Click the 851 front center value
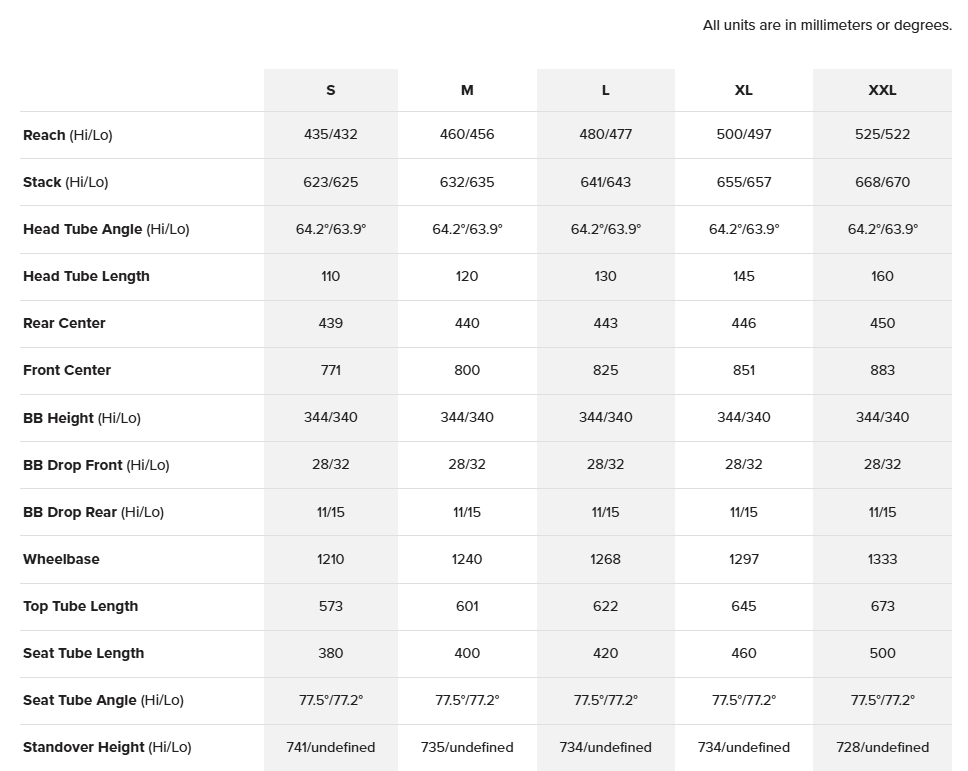968x771 pixels. [x=744, y=370]
